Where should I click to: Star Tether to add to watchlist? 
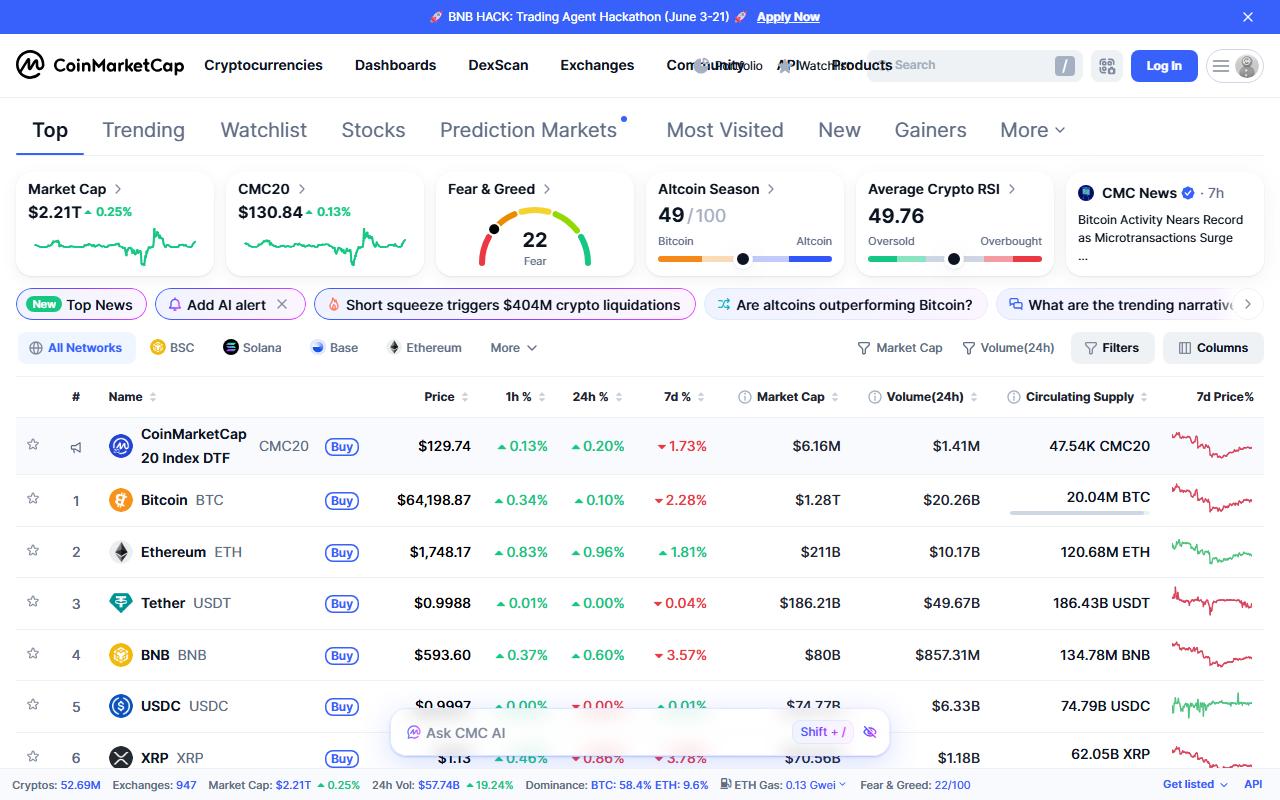coord(33,601)
